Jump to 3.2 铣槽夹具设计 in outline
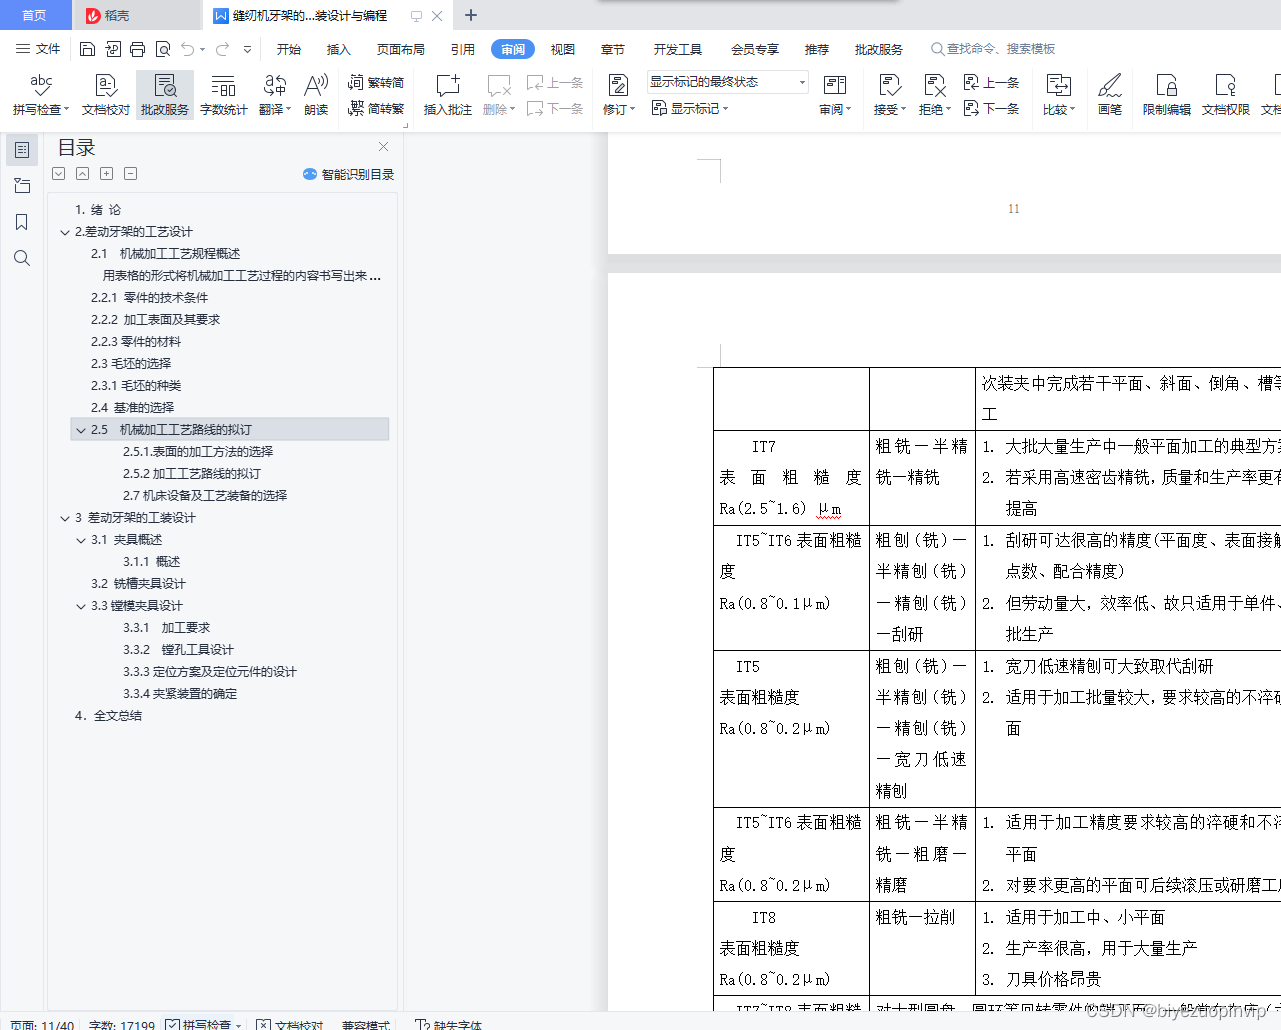The height and width of the screenshot is (1030, 1281). coord(138,584)
